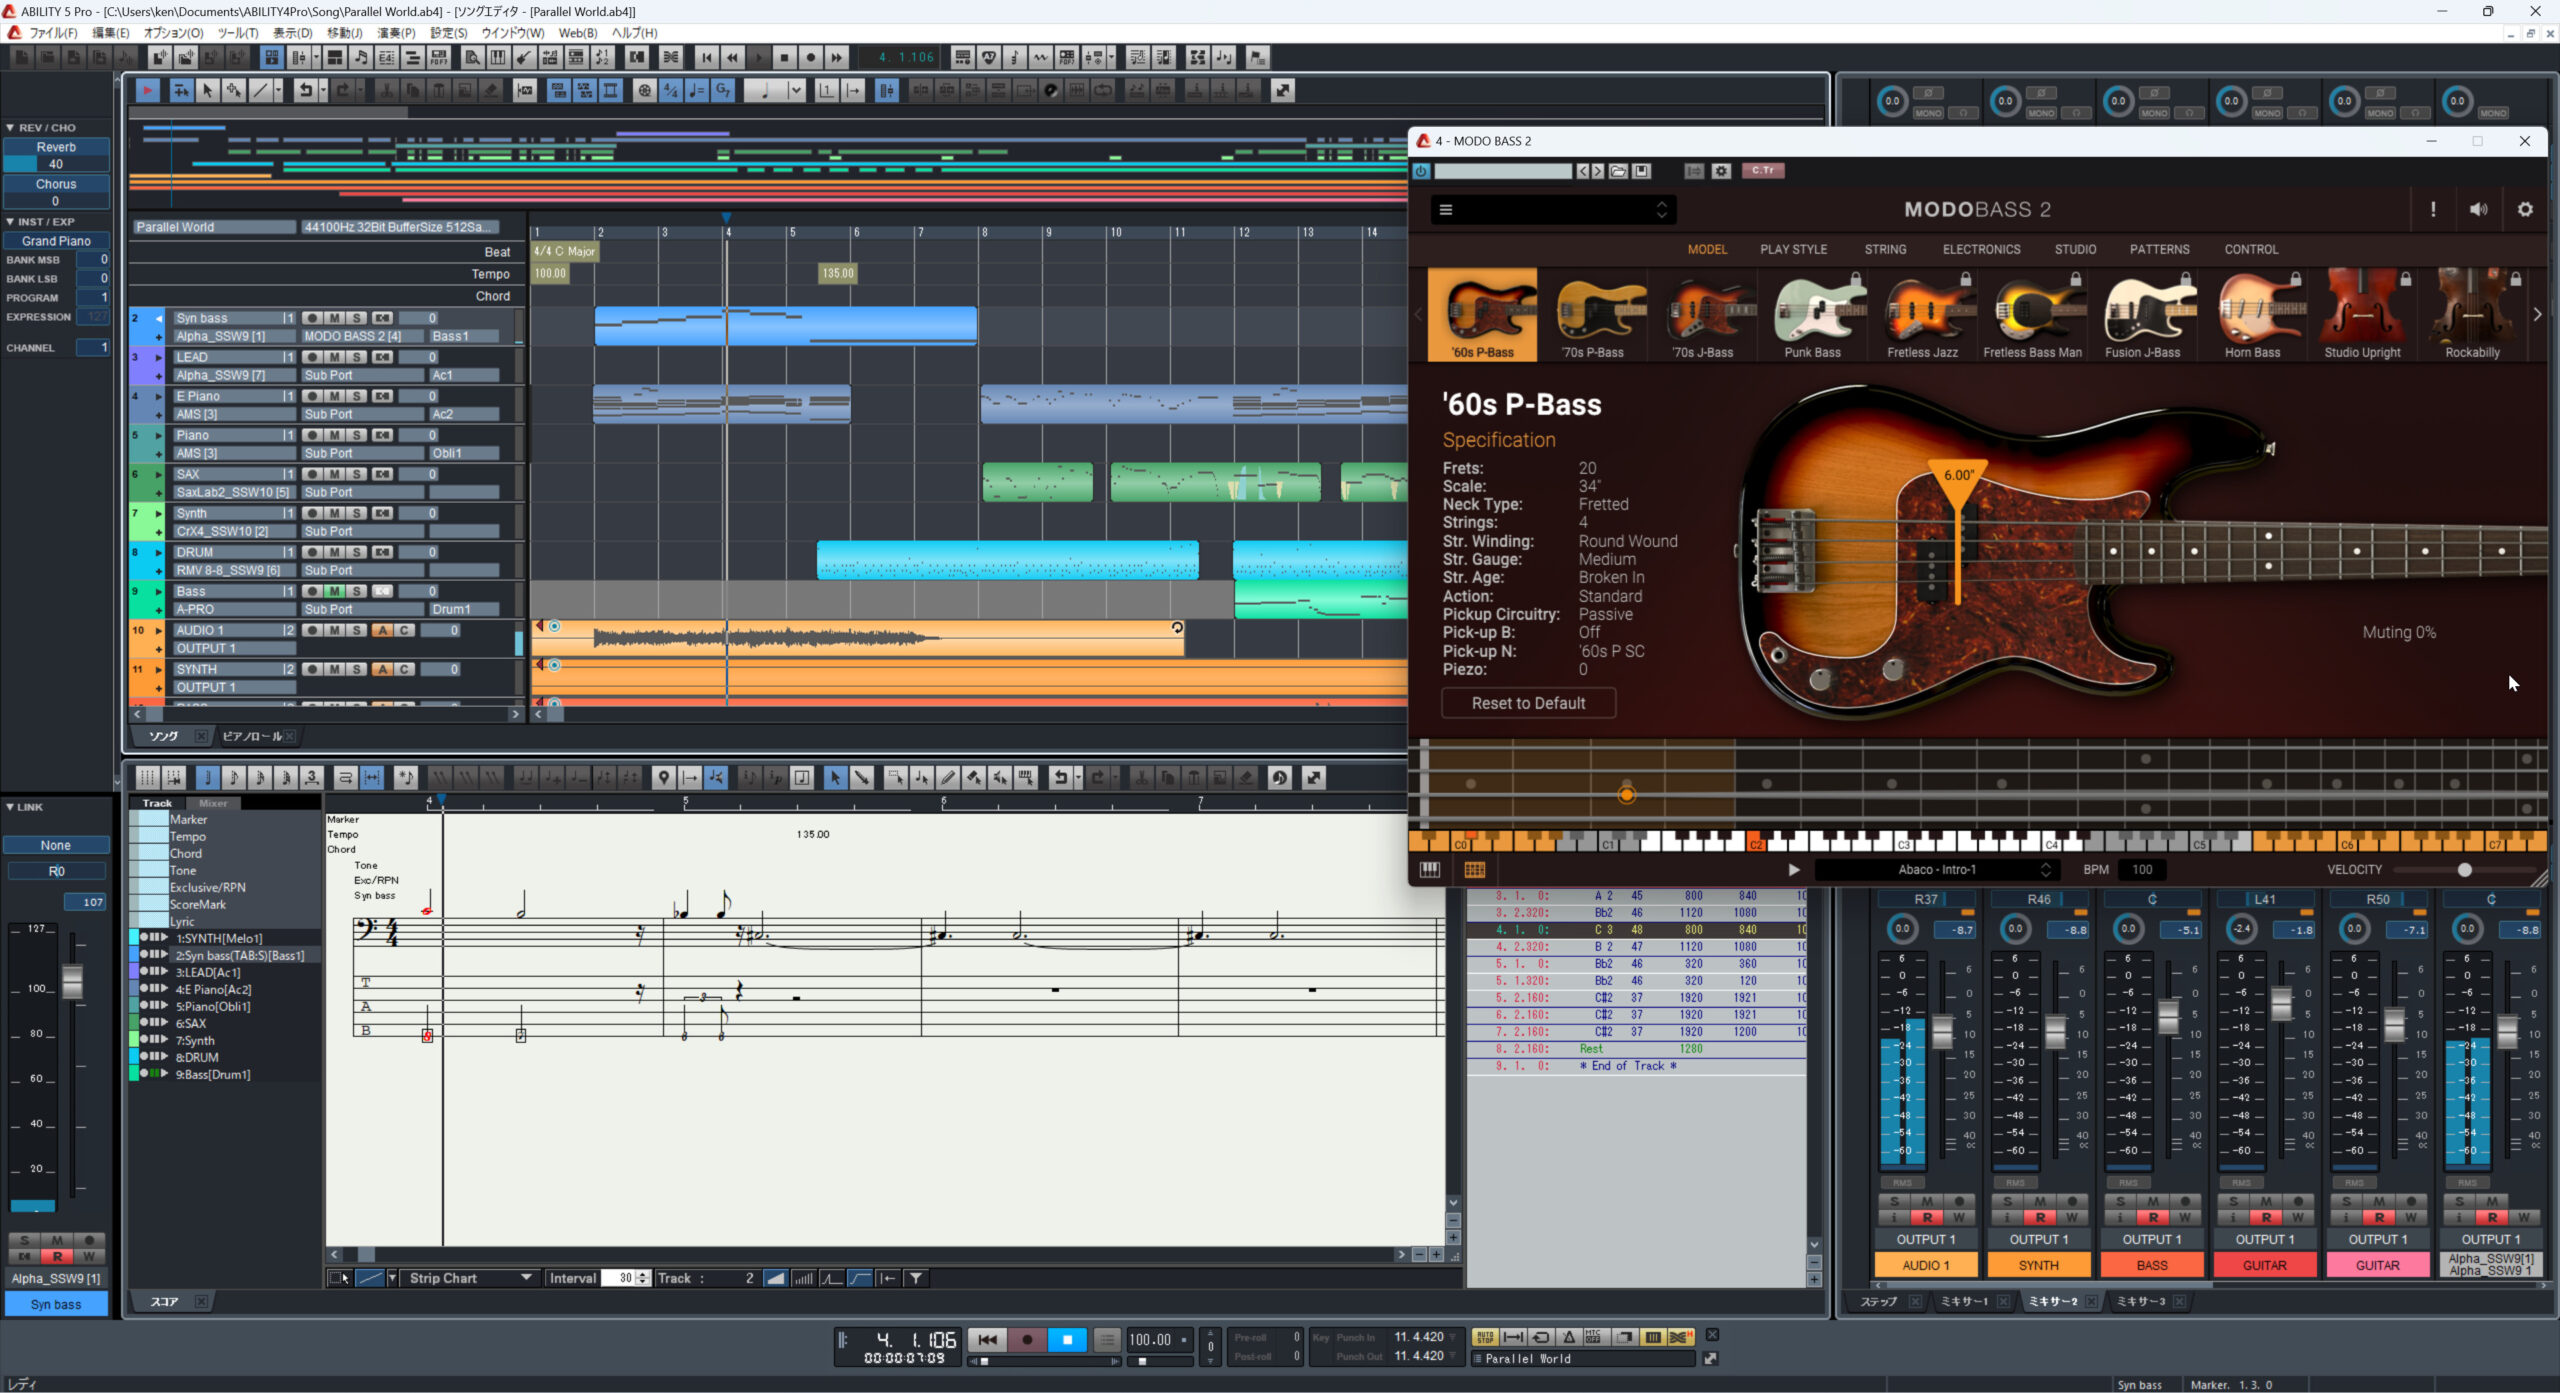The height and width of the screenshot is (1393, 2560).
Task: Open the ELECTRONICS tab
Action: [1981, 250]
